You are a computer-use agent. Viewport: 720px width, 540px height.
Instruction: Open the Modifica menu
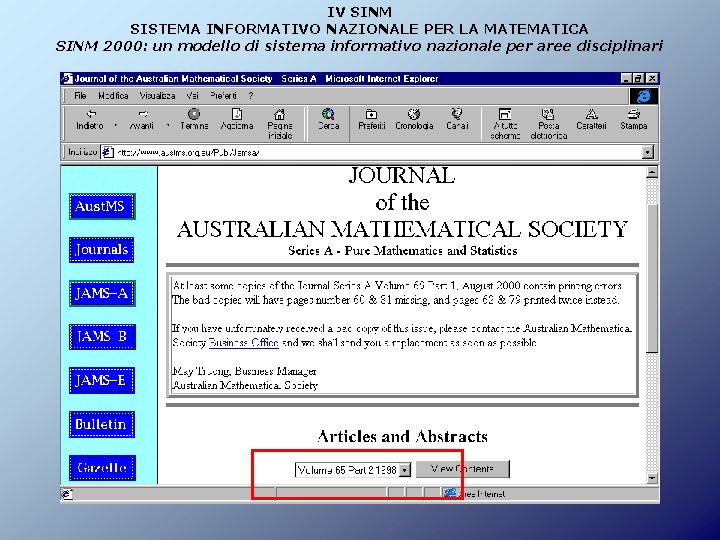coord(113,96)
